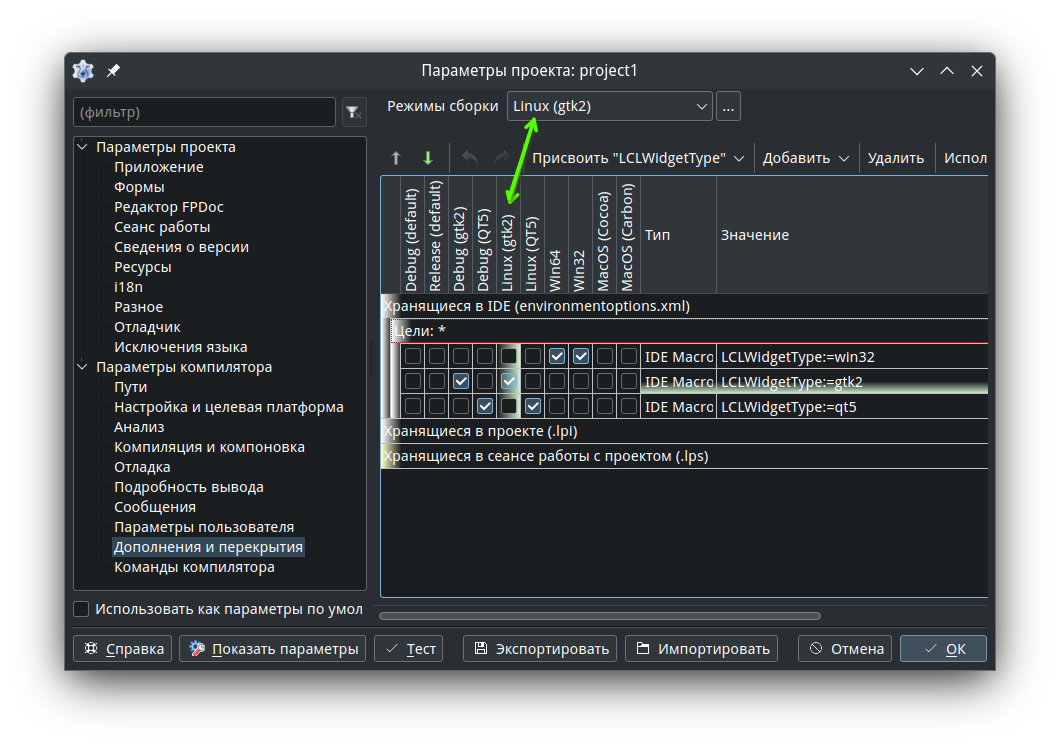Select 'Пути' in the options tree

(130, 387)
